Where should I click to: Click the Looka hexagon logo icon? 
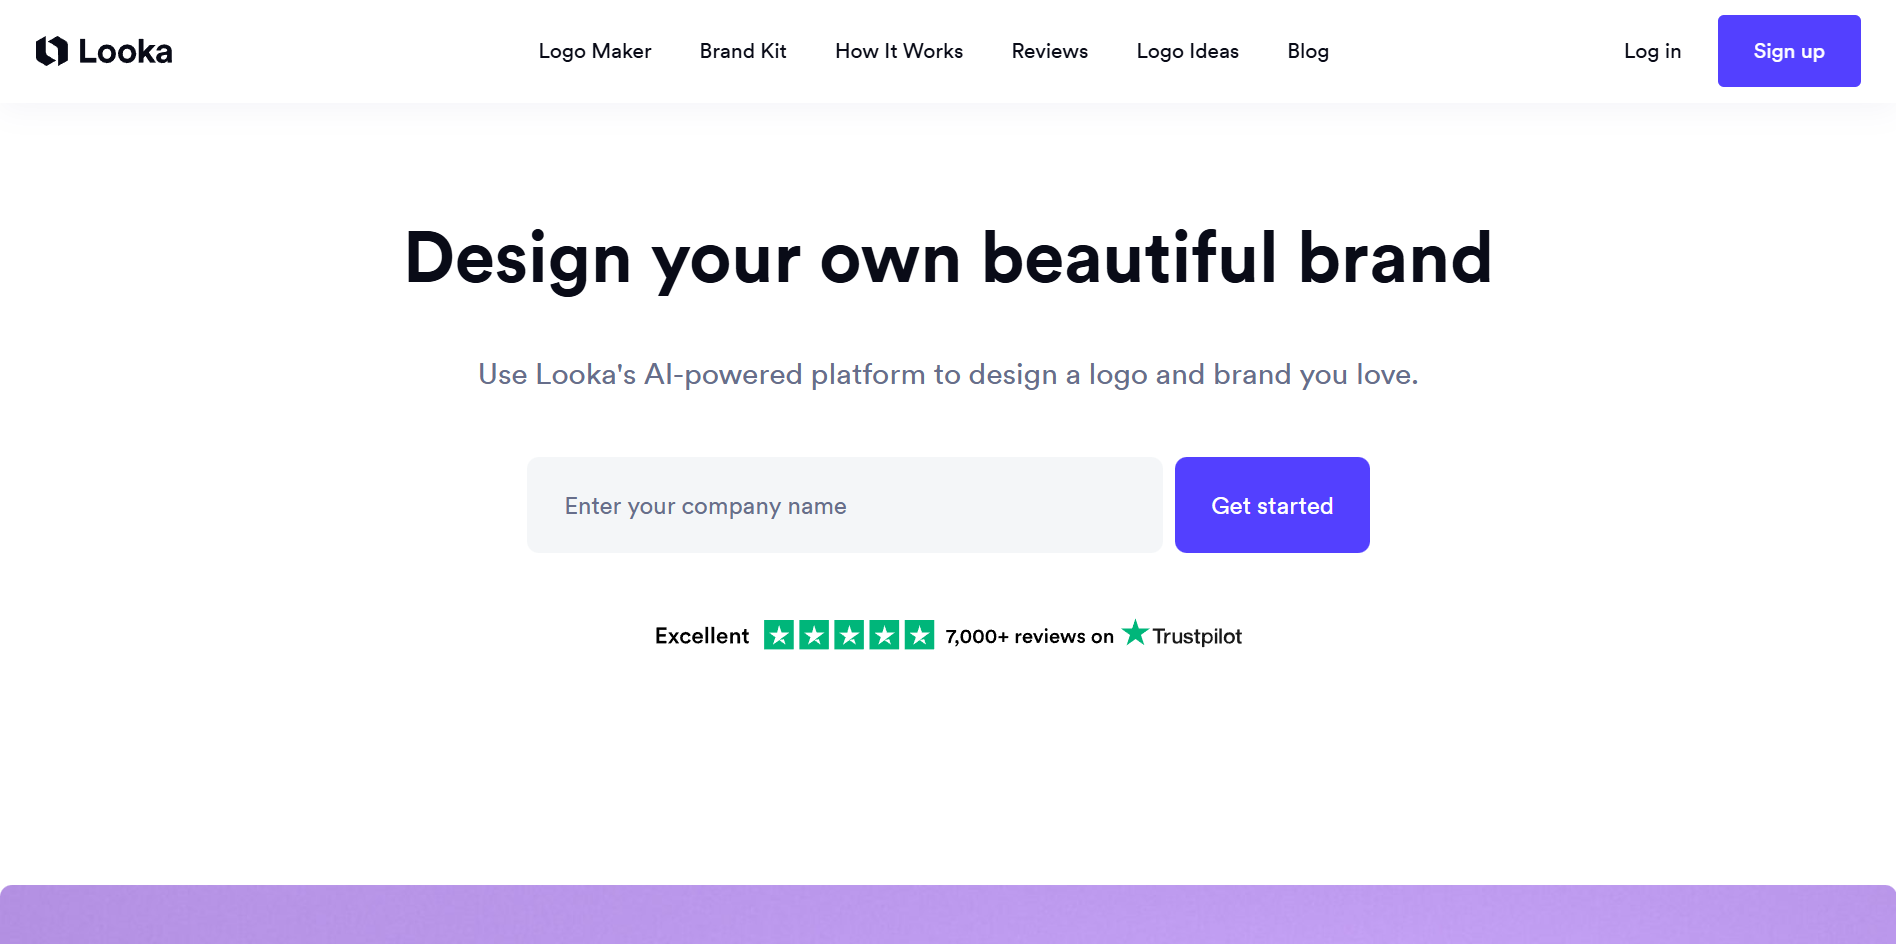(x=51, y=51)
